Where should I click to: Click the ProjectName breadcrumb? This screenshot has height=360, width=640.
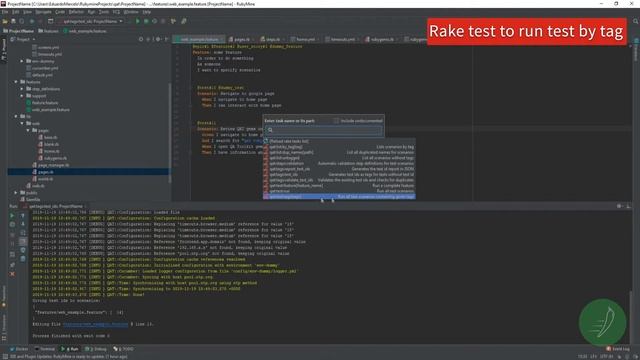coord(18,31)
